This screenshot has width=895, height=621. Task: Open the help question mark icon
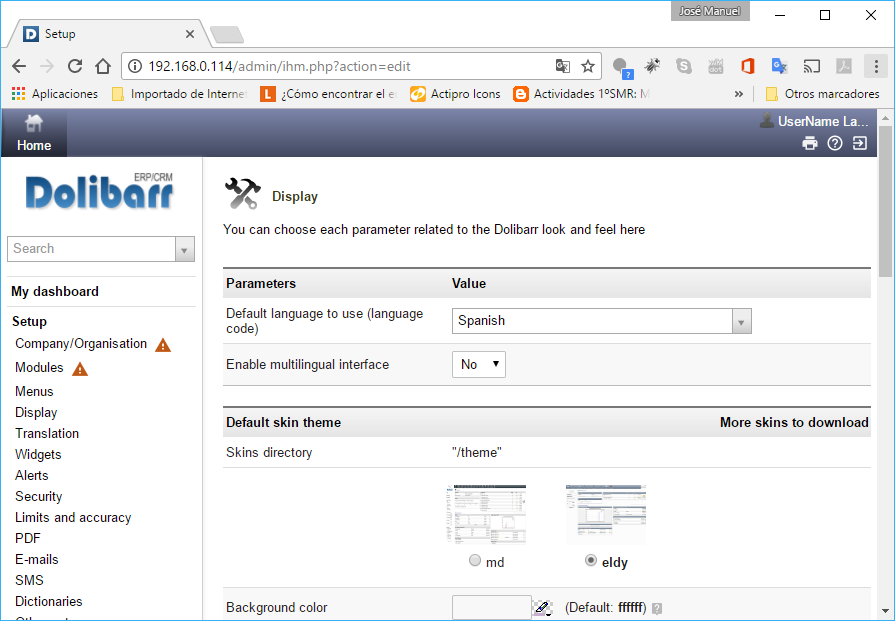835,143
